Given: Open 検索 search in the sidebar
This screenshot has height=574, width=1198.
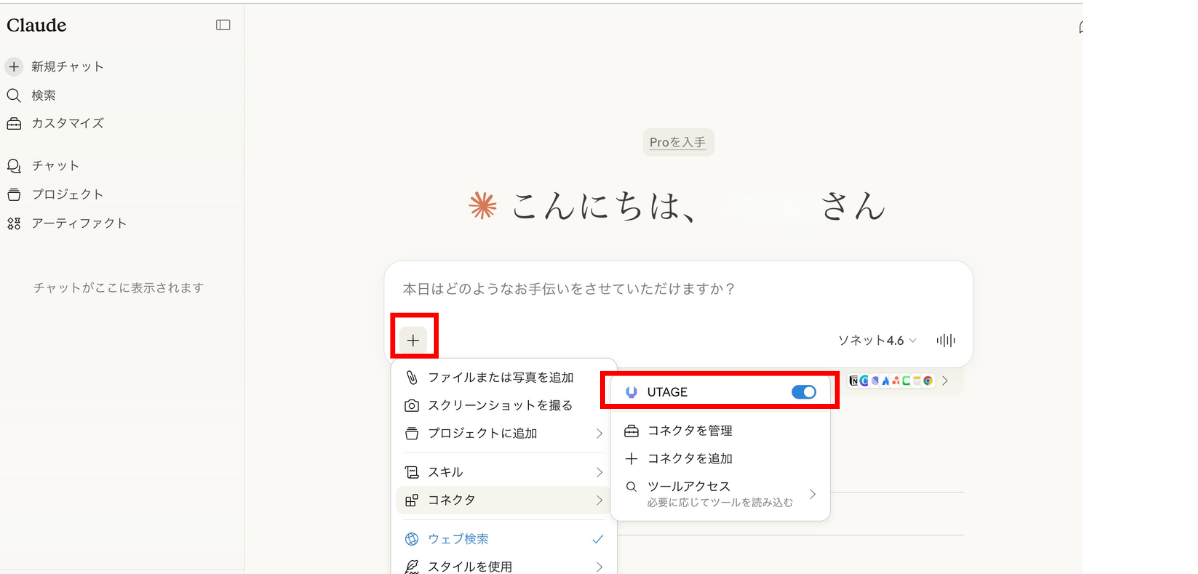Looking at the screenshot, I should click(x=43, y=96).
